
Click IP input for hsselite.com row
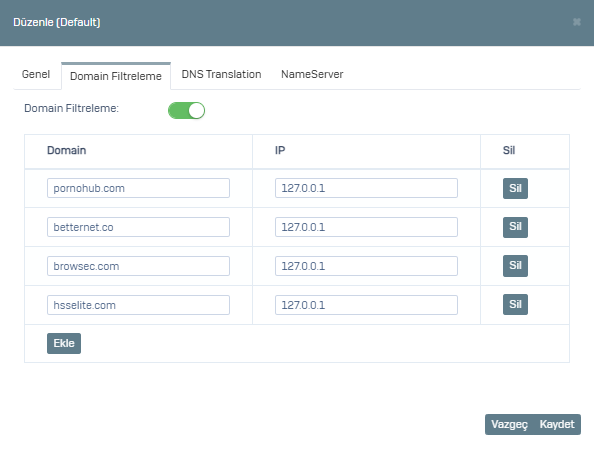(x=366, y=305)
